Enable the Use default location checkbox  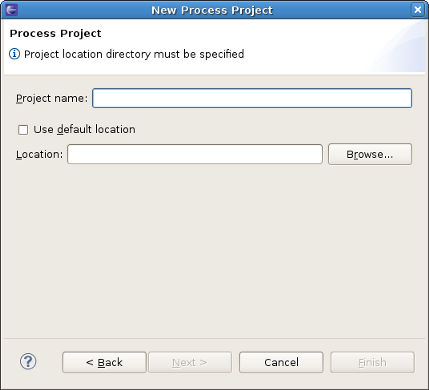click(x=23, y=130)
